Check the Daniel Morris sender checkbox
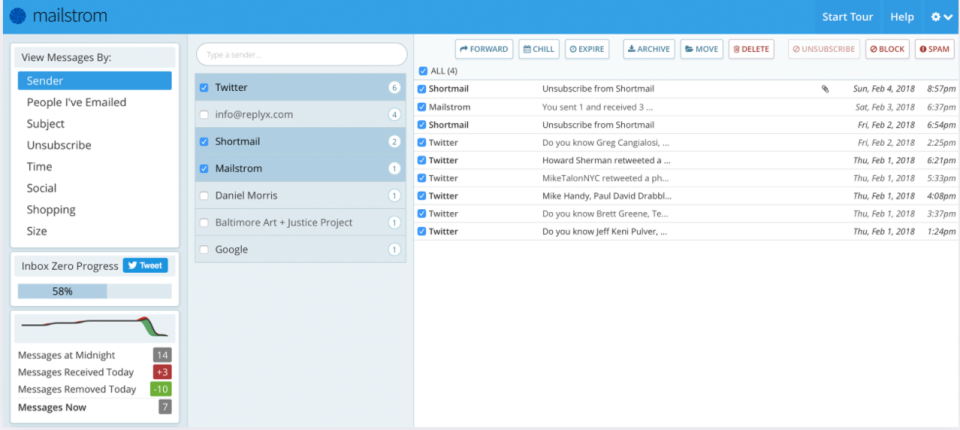 click(204, 195)
